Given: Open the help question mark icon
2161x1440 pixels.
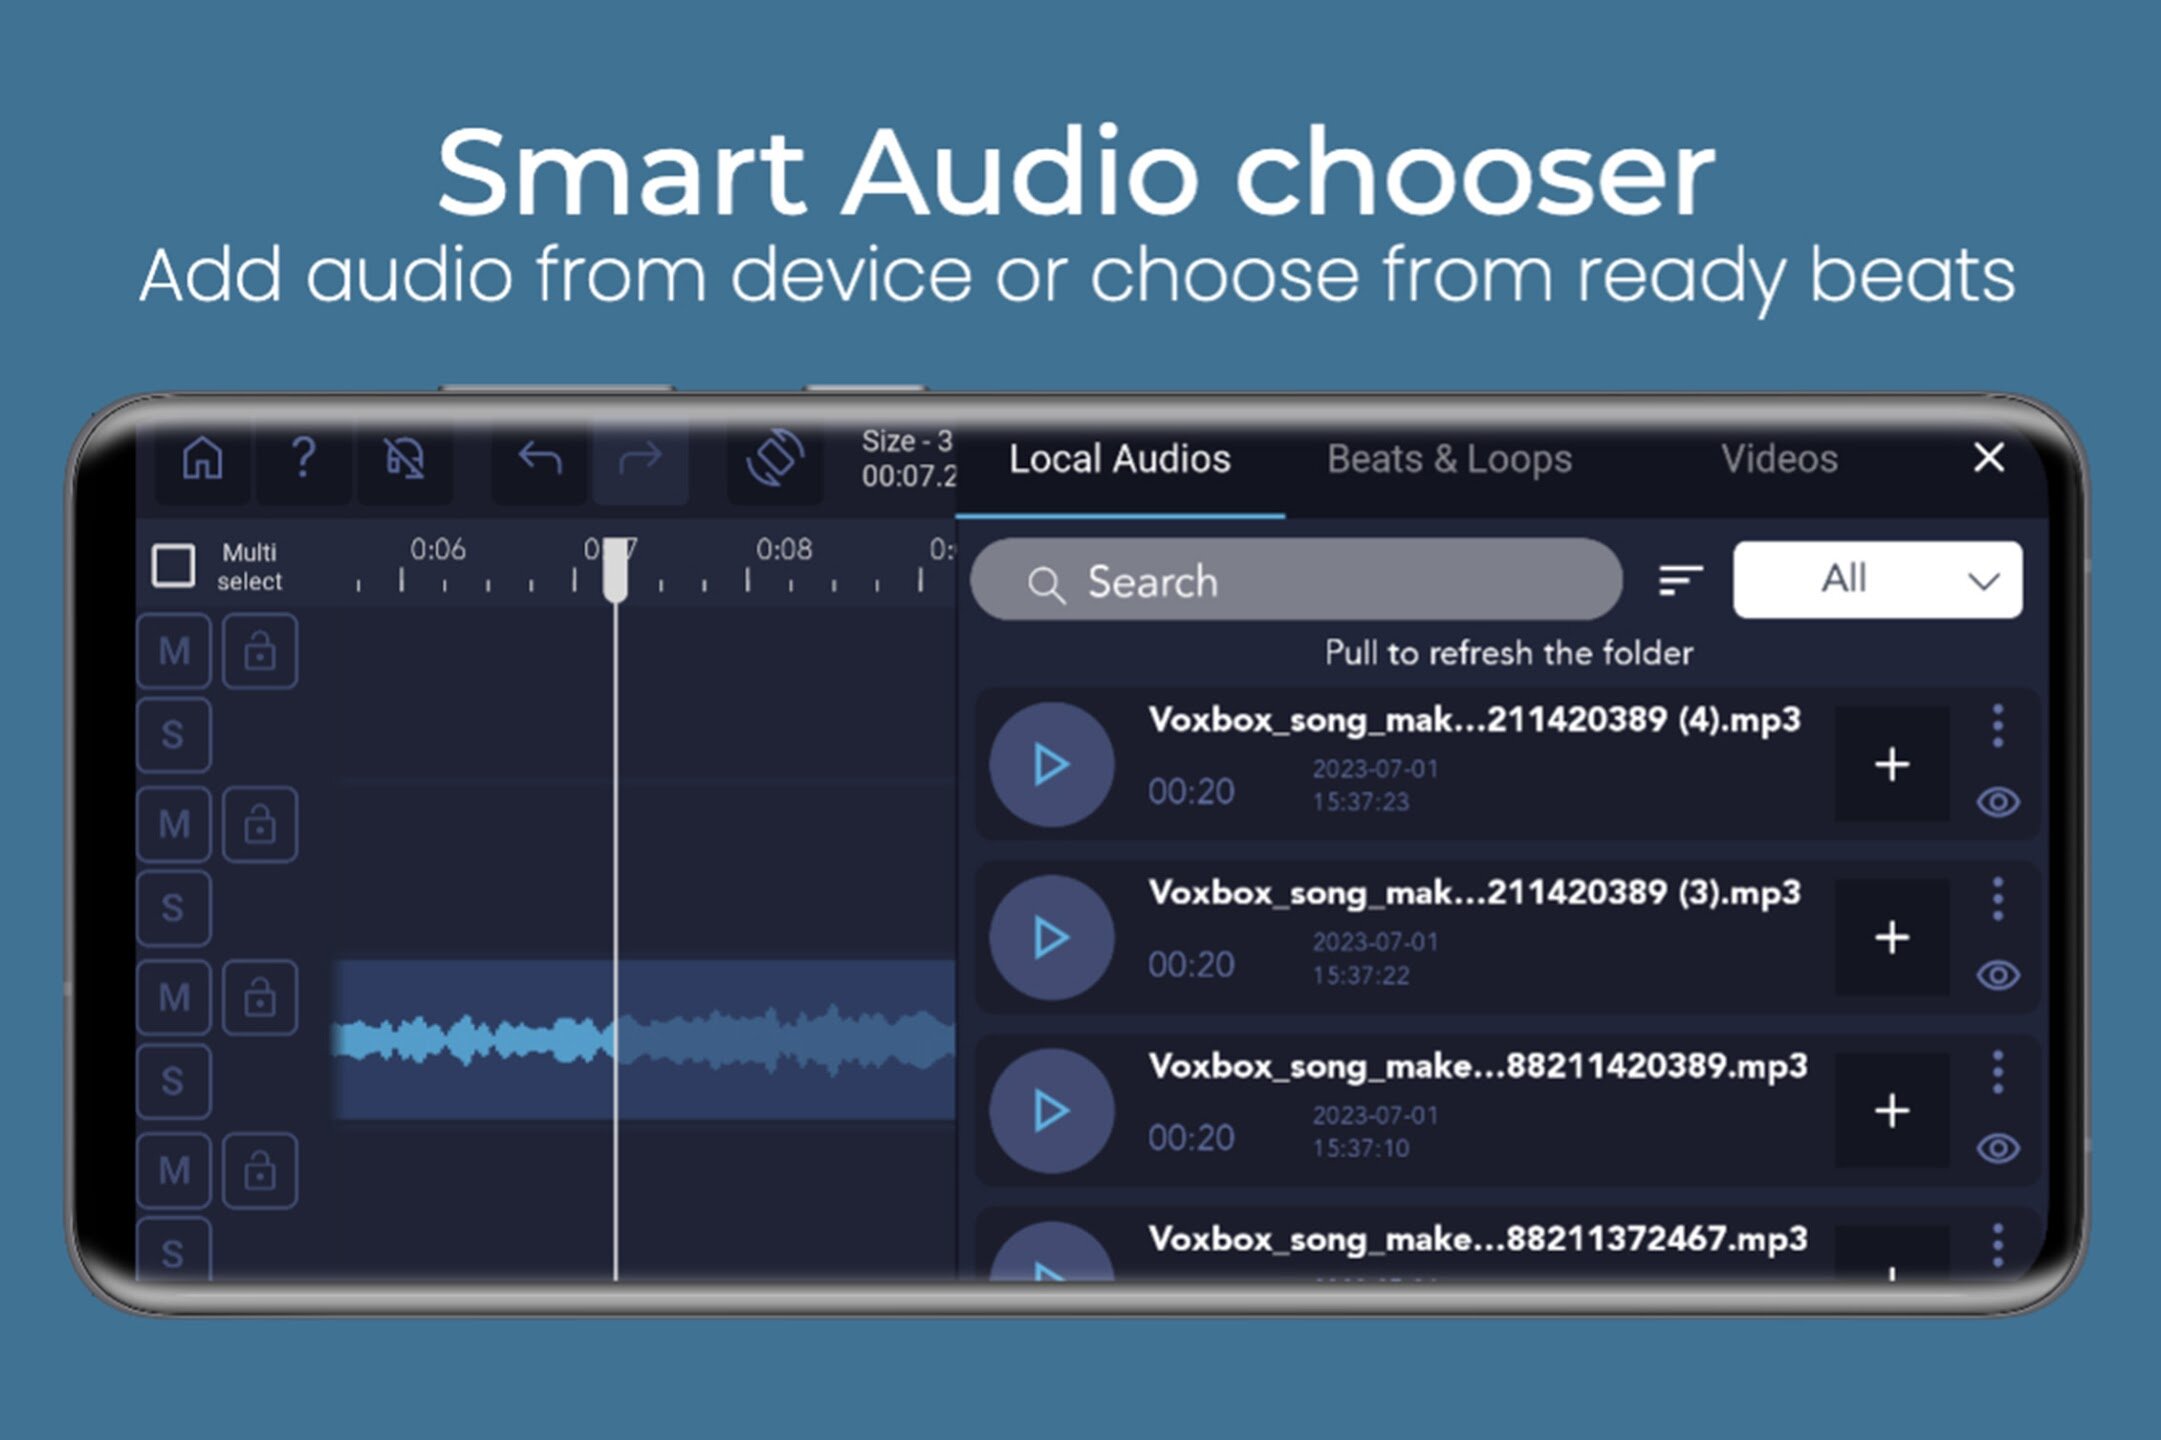Looking at the screenshot, I should (x=303, y=459).
